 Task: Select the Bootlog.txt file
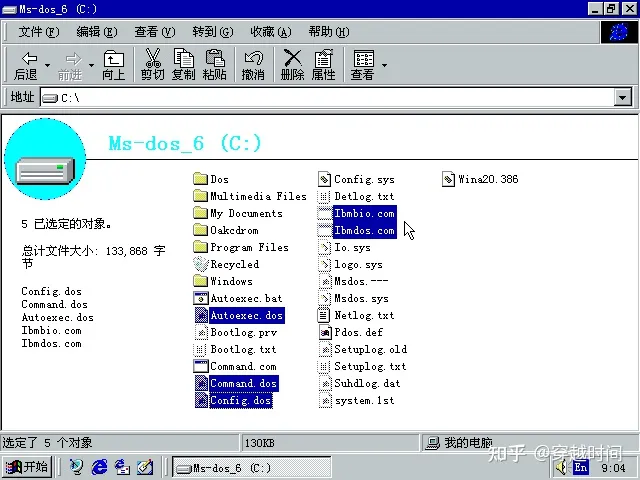235,349
